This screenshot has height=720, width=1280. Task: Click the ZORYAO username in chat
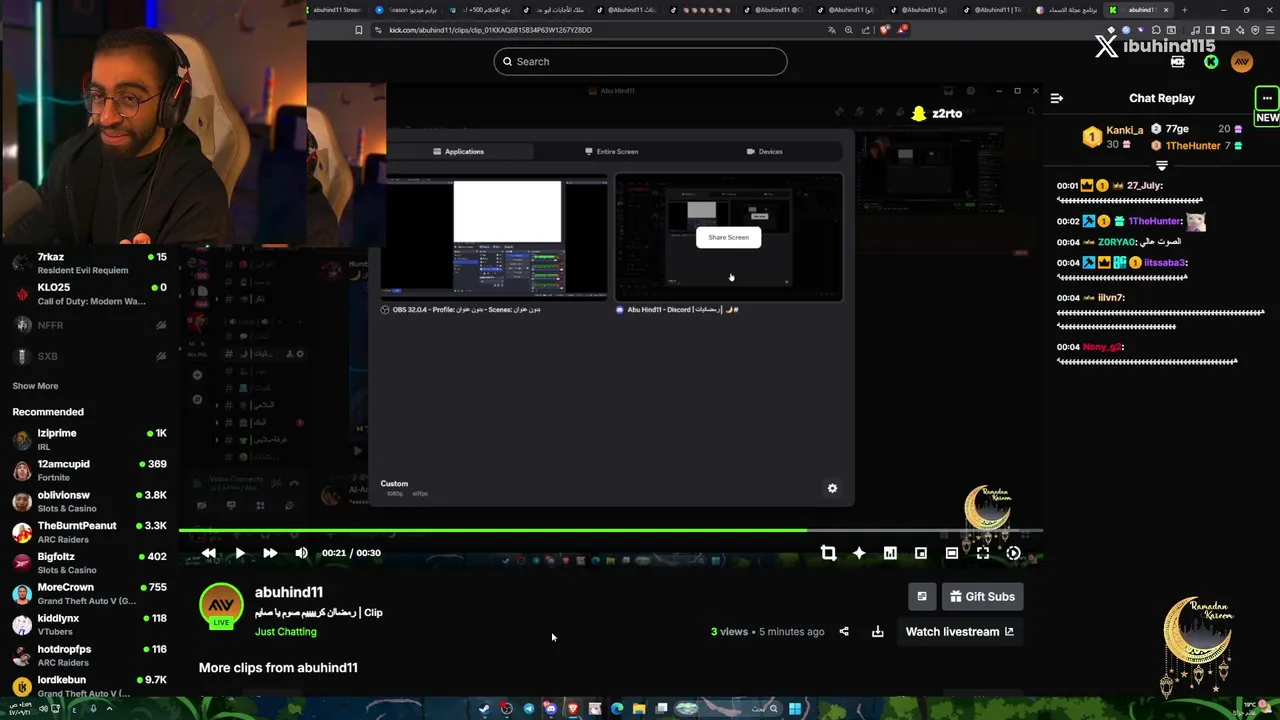[x=1117, y=242]
